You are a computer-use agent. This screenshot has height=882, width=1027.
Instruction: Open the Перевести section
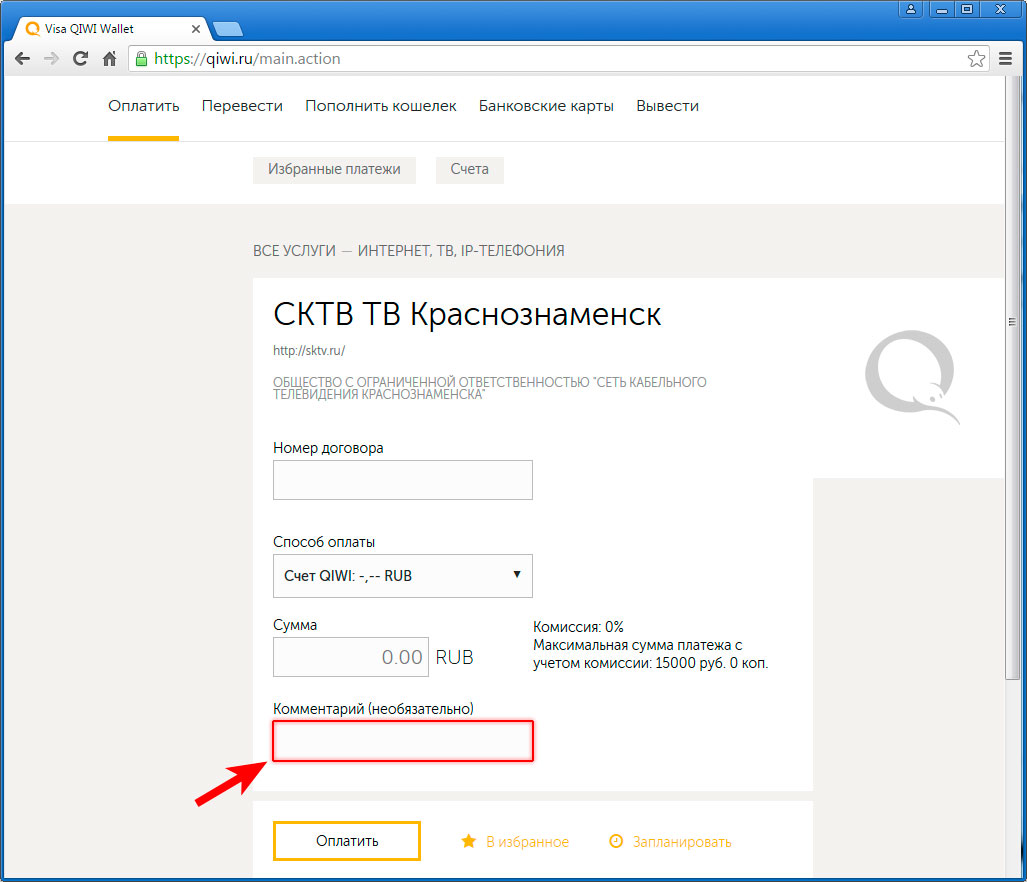coord(242,106)
